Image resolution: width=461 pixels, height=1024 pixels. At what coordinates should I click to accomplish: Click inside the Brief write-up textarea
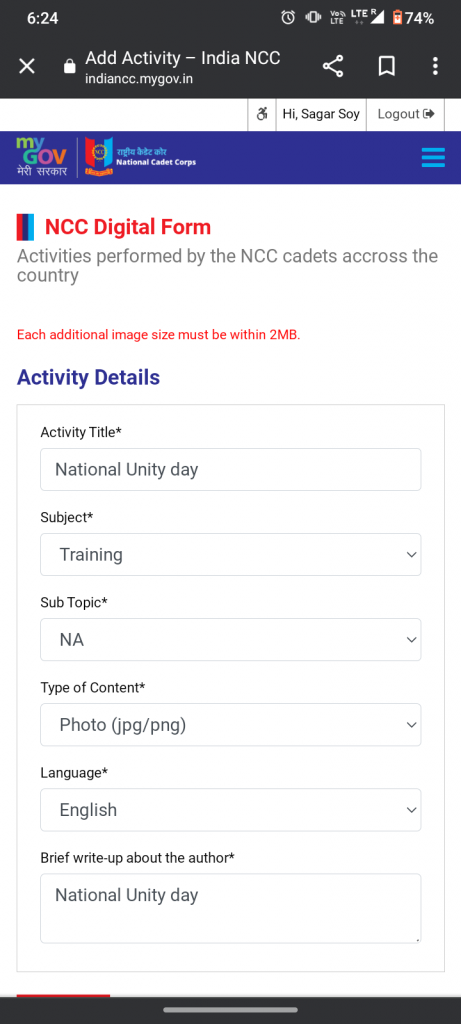pyautogui.click(x=230, y=908)
